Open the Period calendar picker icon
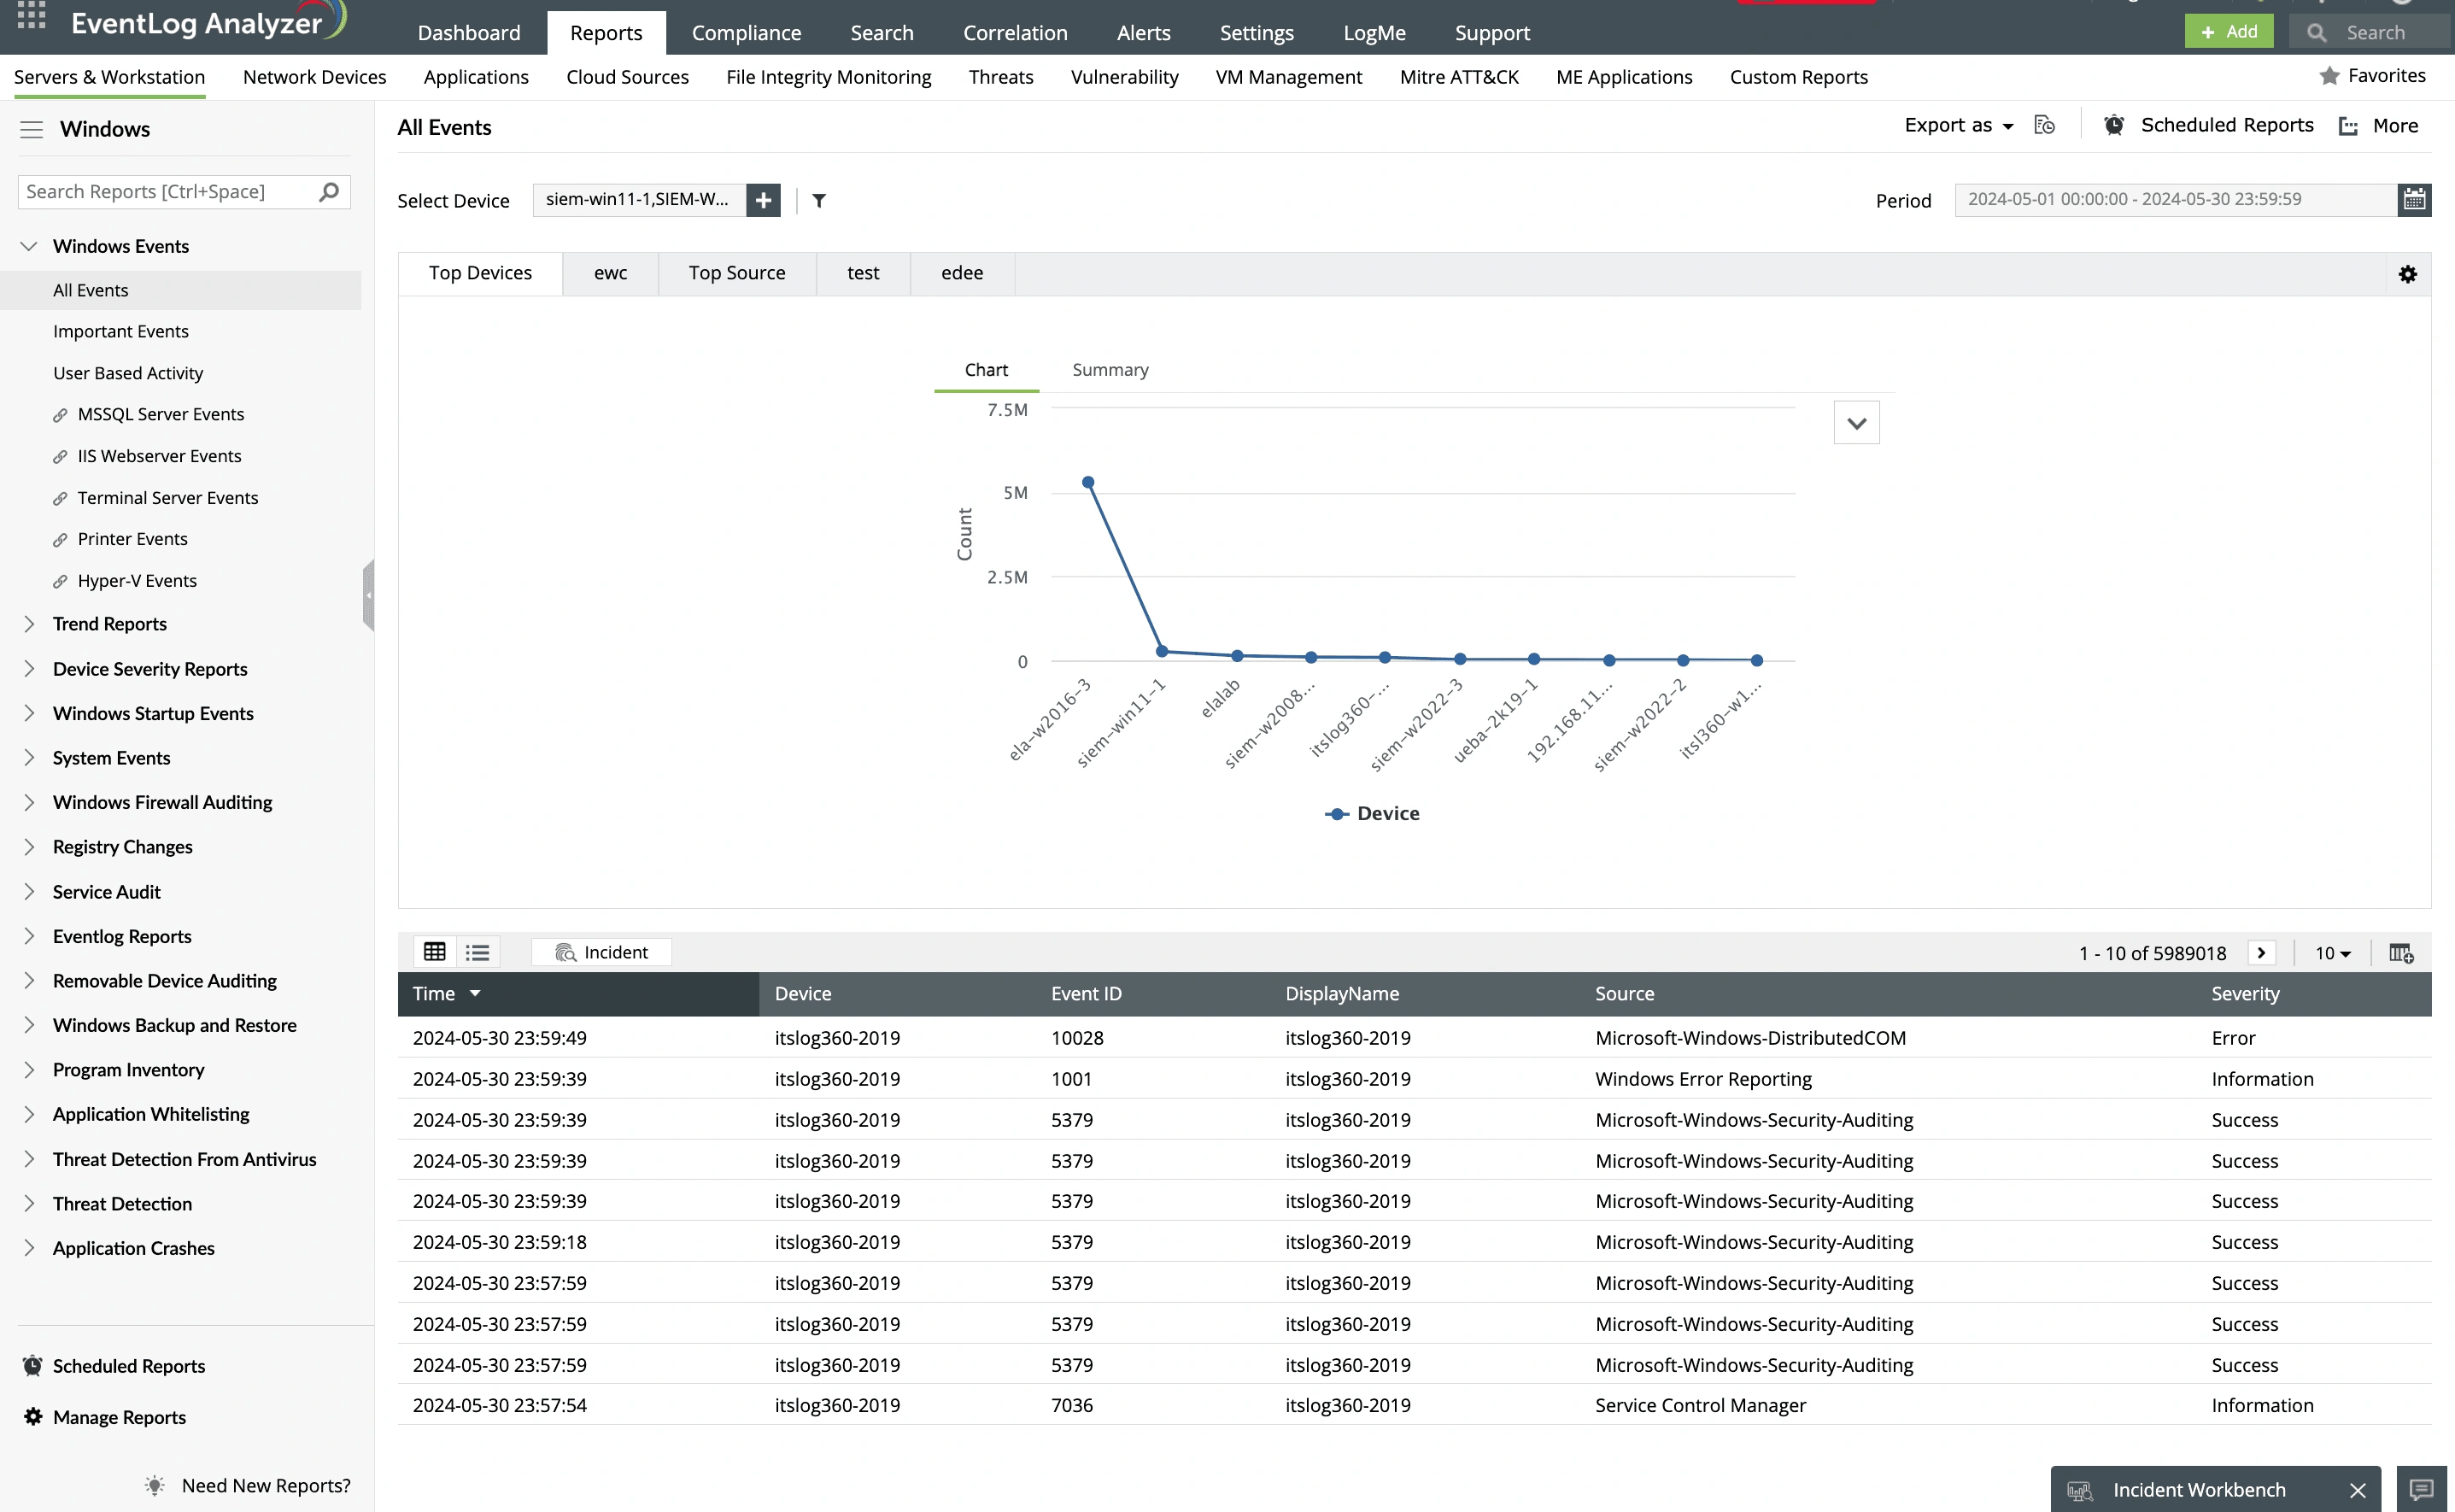The width and height of the screenshot is (2455, 1512). pos(2414,199)
